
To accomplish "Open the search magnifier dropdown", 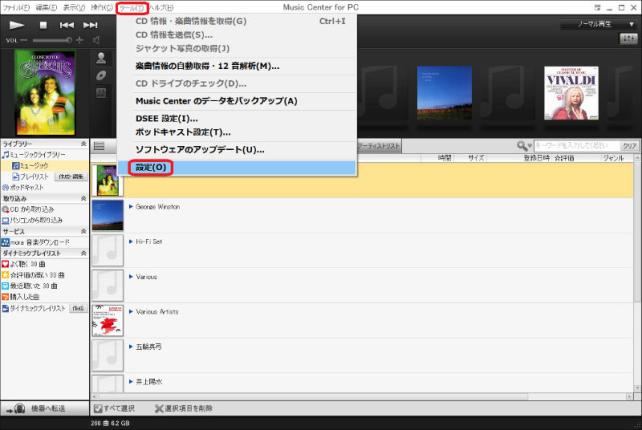I will point(524,146).
